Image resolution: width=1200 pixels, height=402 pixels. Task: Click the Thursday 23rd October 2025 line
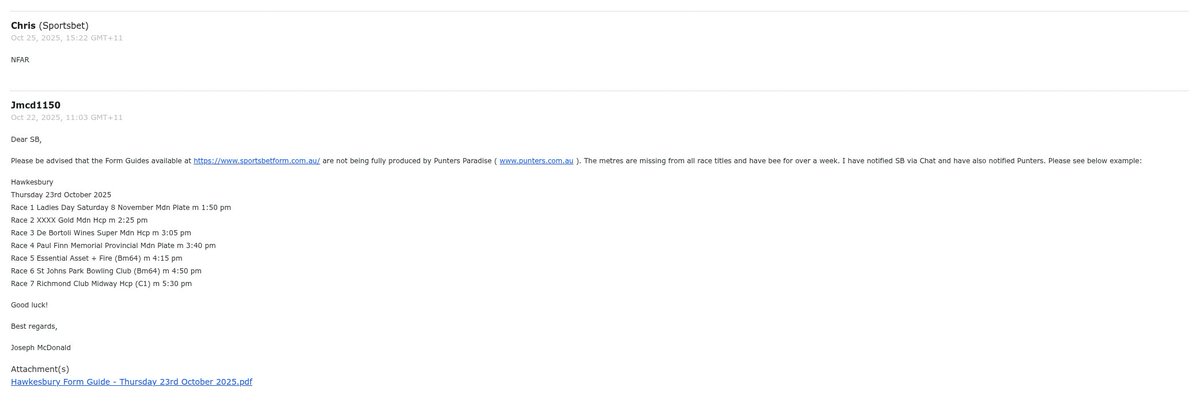[x=61, y=194]
